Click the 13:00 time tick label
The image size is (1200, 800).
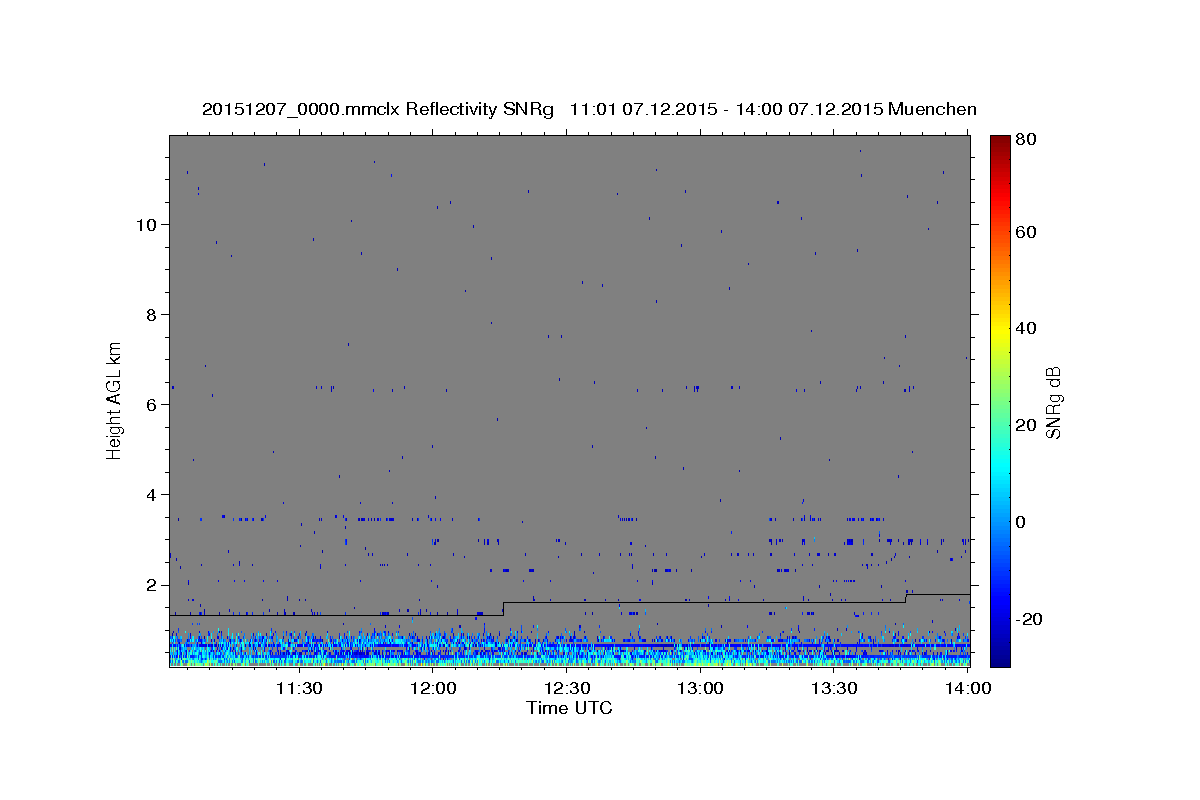point(700,688)
